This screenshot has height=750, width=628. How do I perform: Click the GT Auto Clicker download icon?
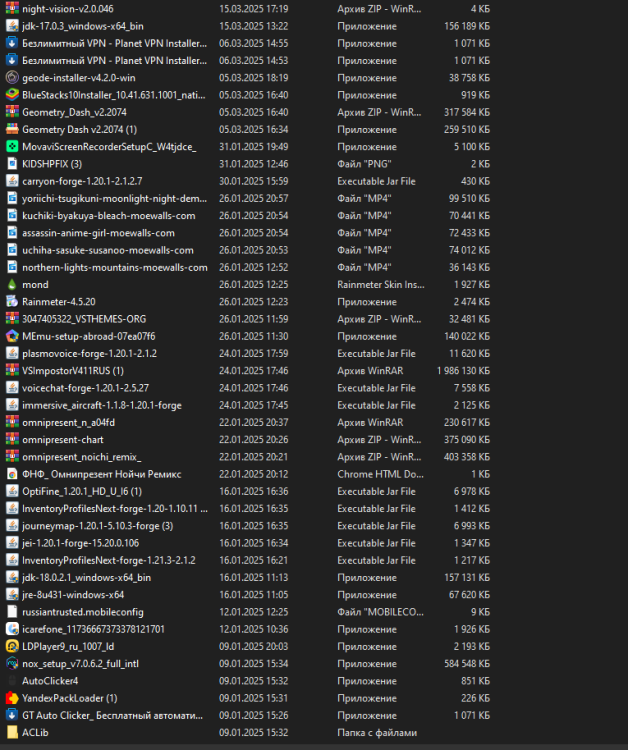click(x=12, y=715)
